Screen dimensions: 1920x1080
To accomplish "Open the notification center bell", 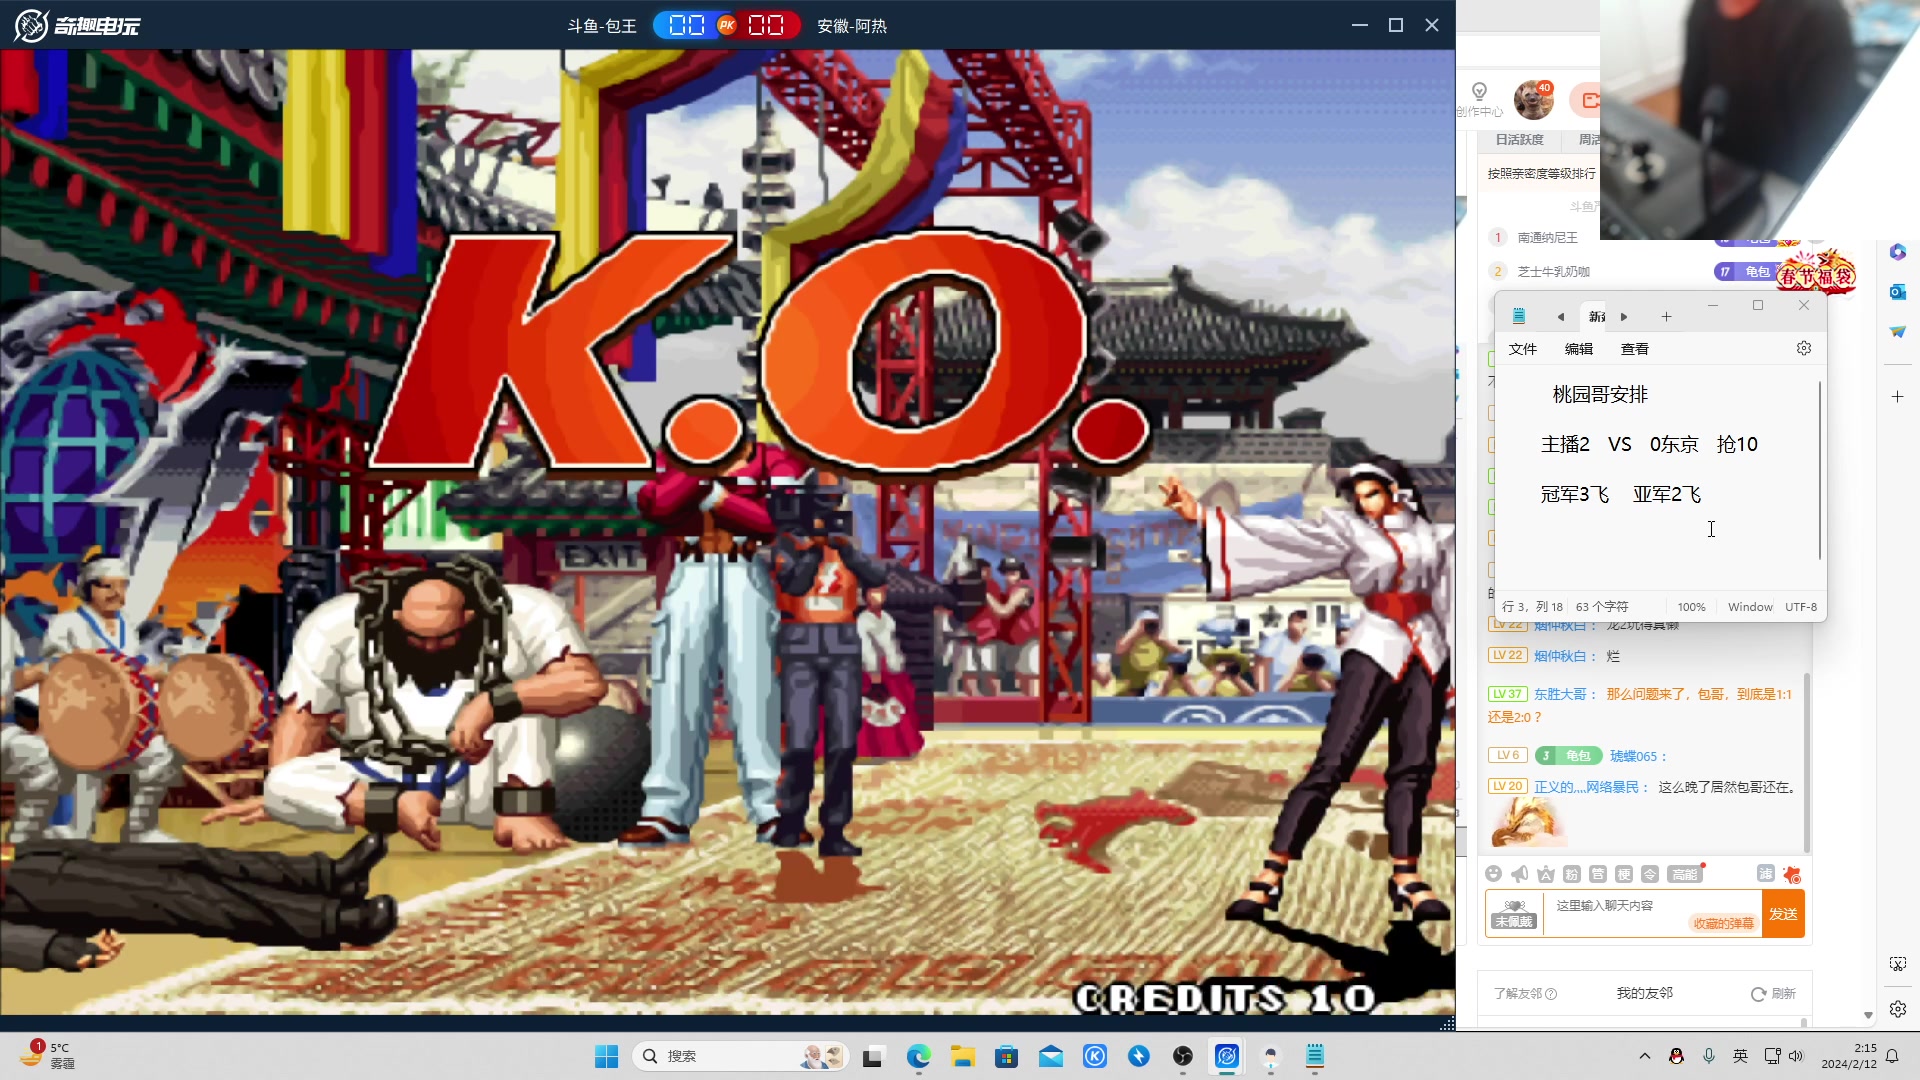I will coord(1892,1056).
